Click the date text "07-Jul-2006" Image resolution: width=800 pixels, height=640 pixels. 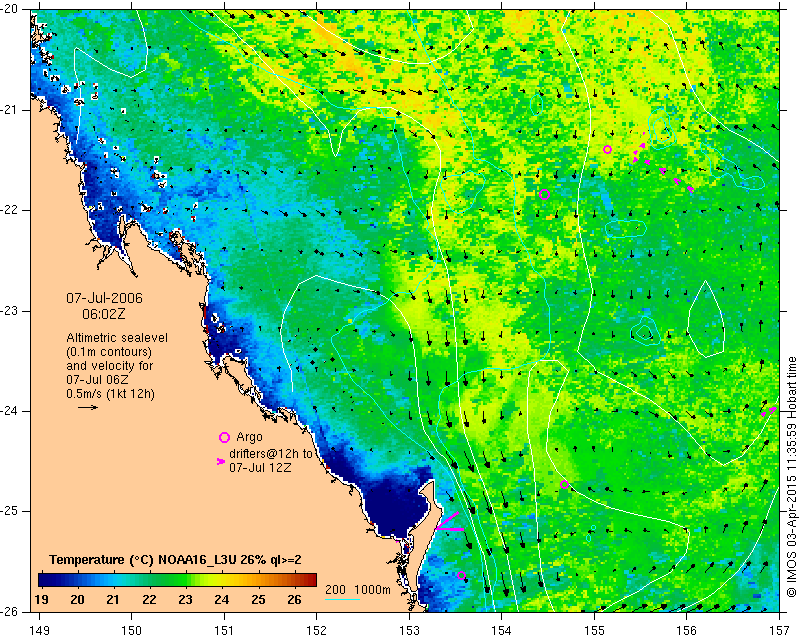click(105, 298)
